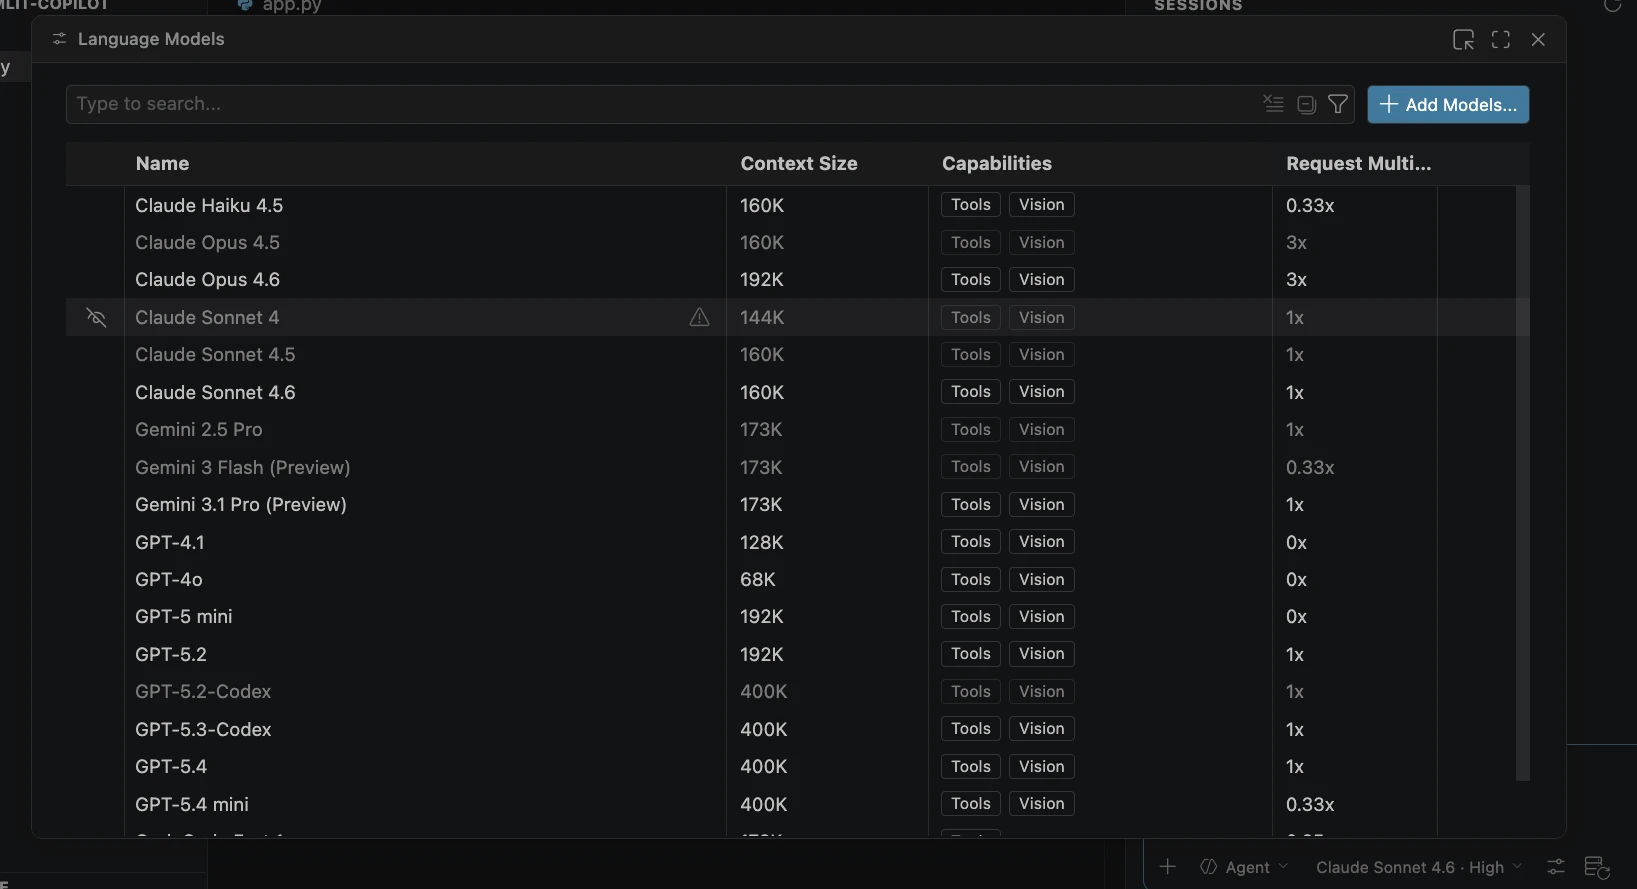Click the server refresh icon in chat bar

click(1596, 867)
